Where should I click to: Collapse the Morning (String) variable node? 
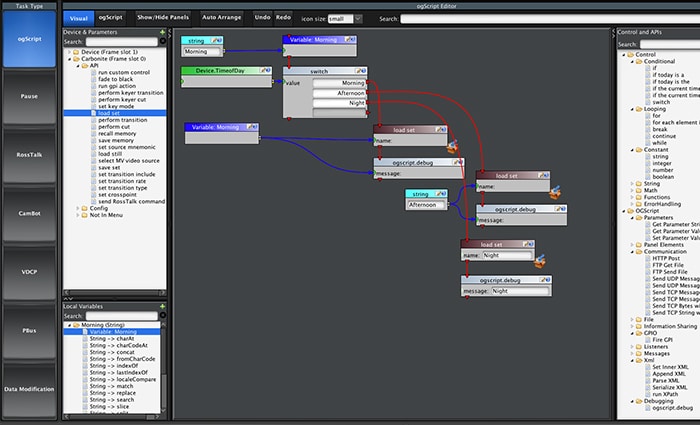[x=69, y=325]
